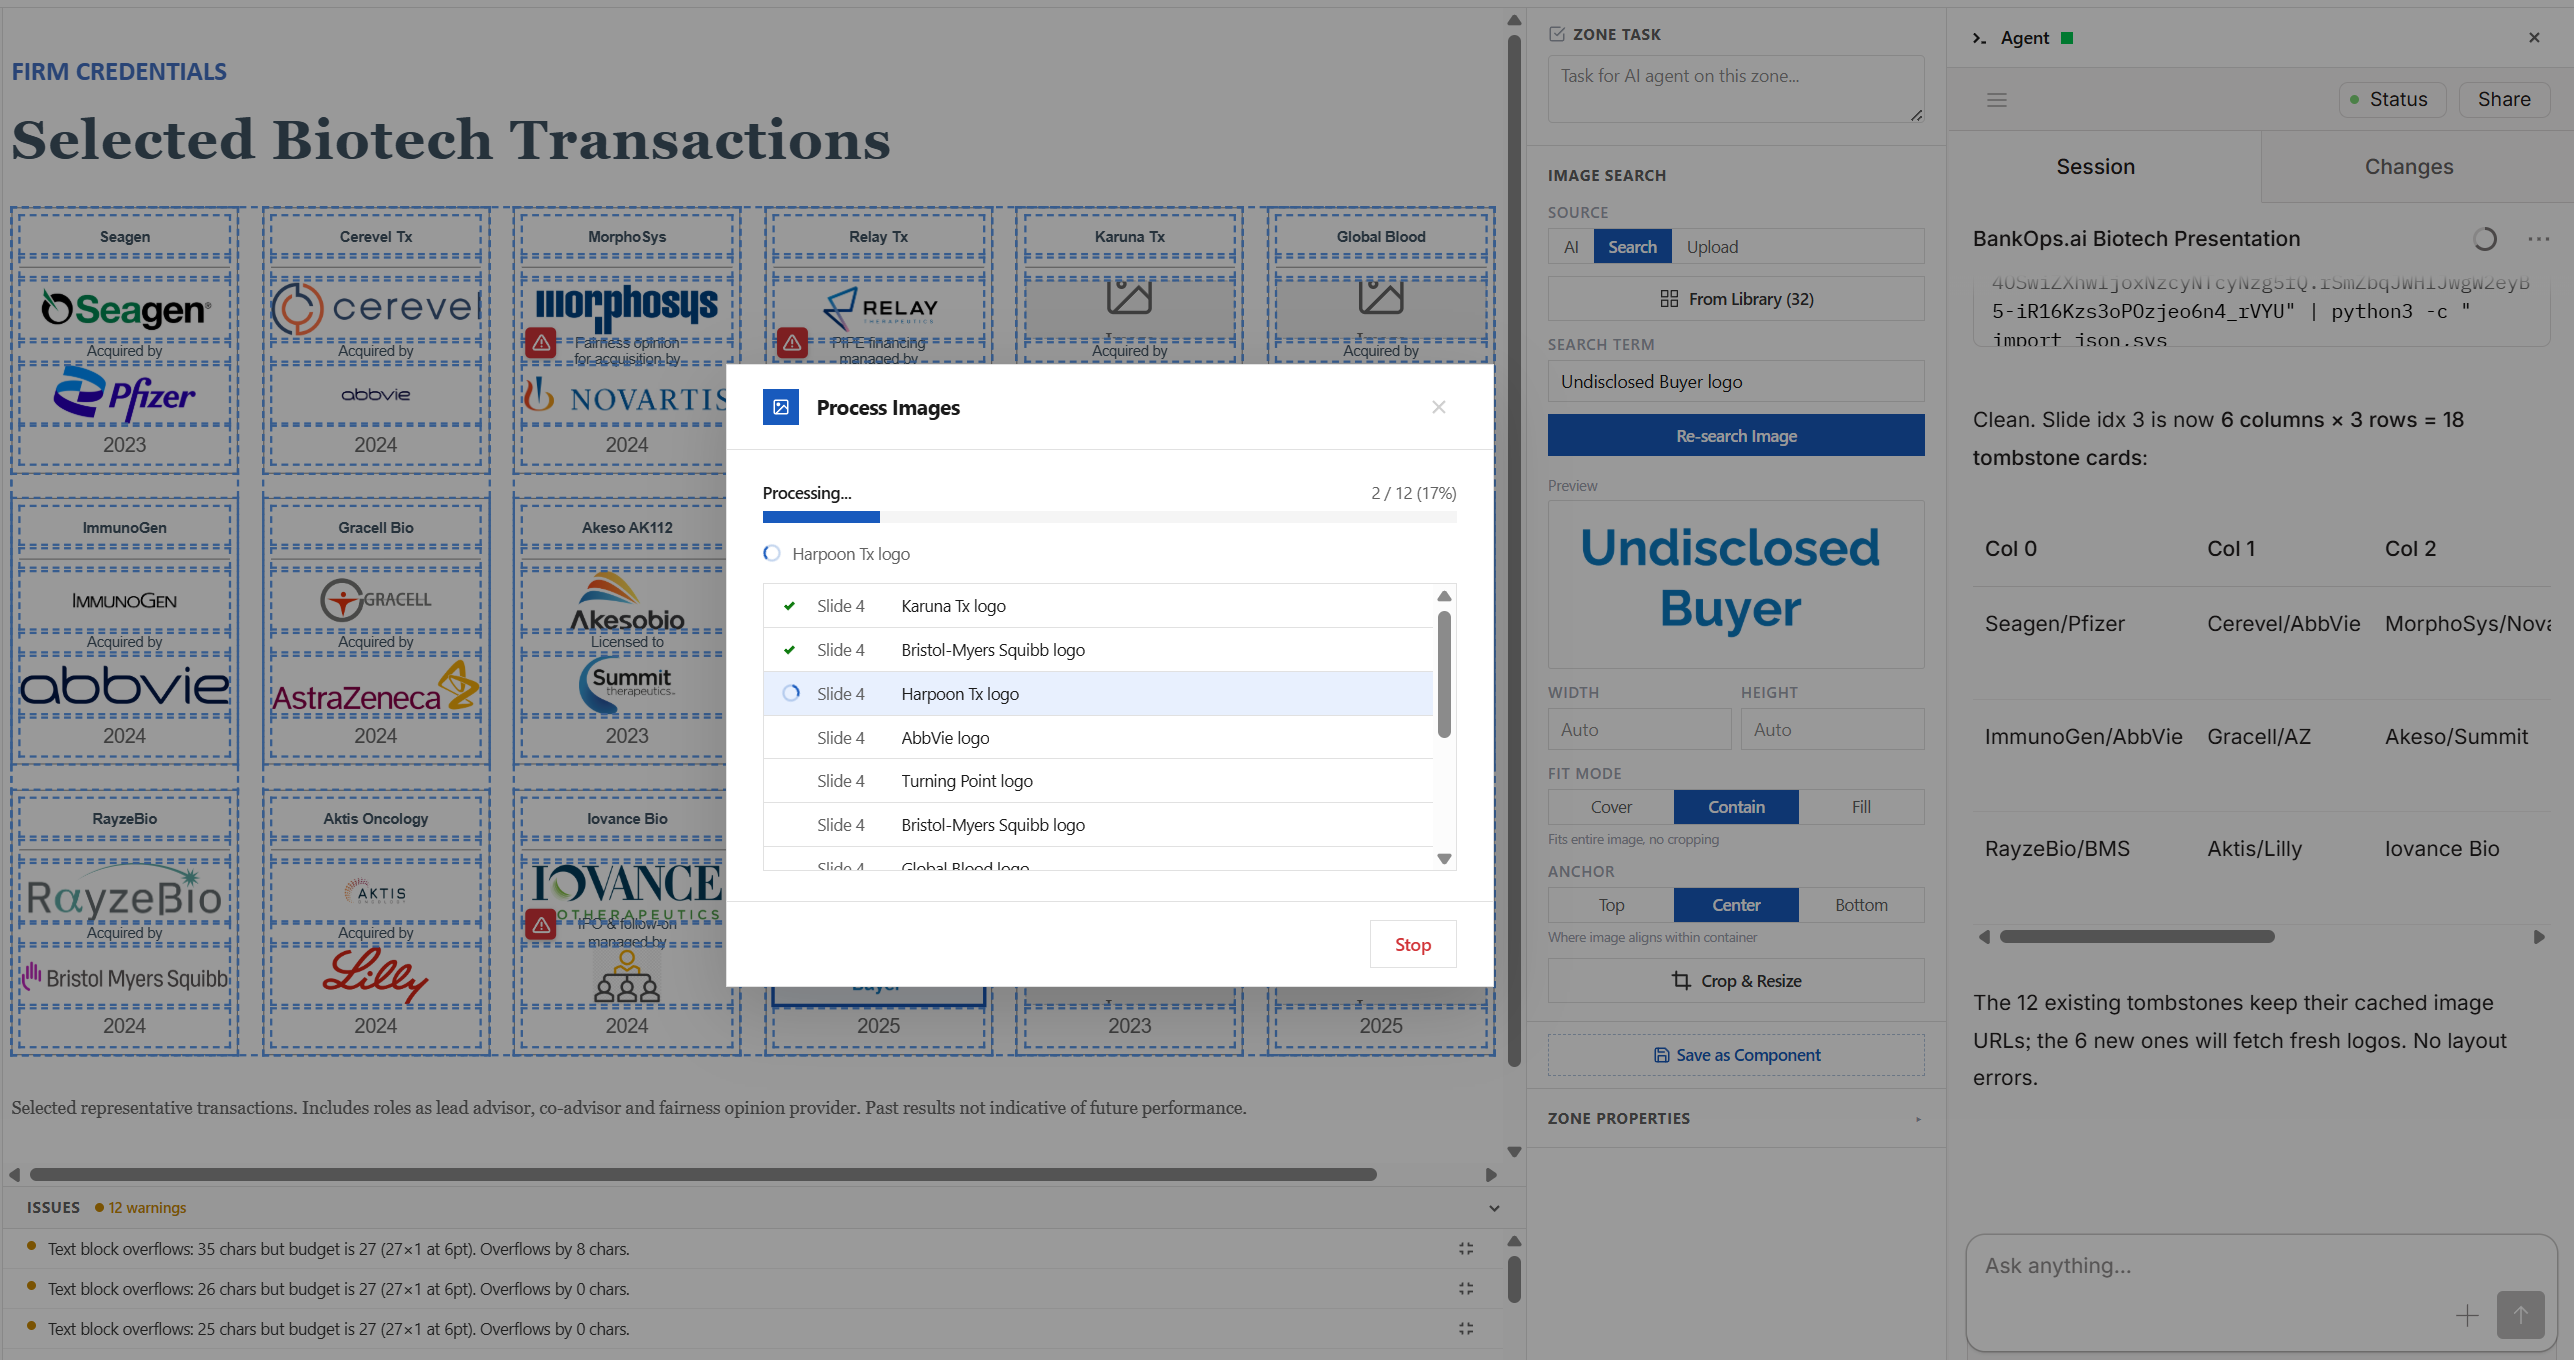The image size is (2574, 1360).
Task: Focus the zone task text field
Action: click(x=1735, y=89)
